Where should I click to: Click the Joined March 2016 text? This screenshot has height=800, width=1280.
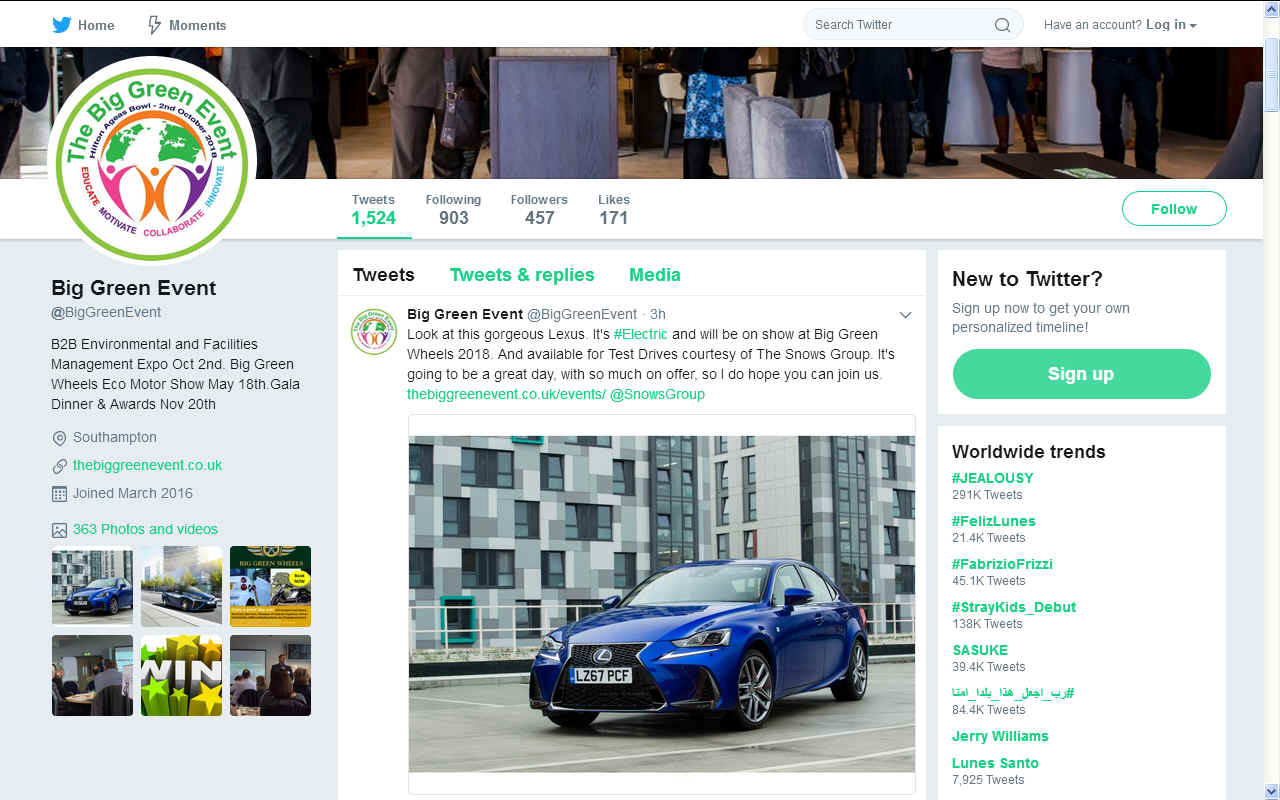click(133, 493)
